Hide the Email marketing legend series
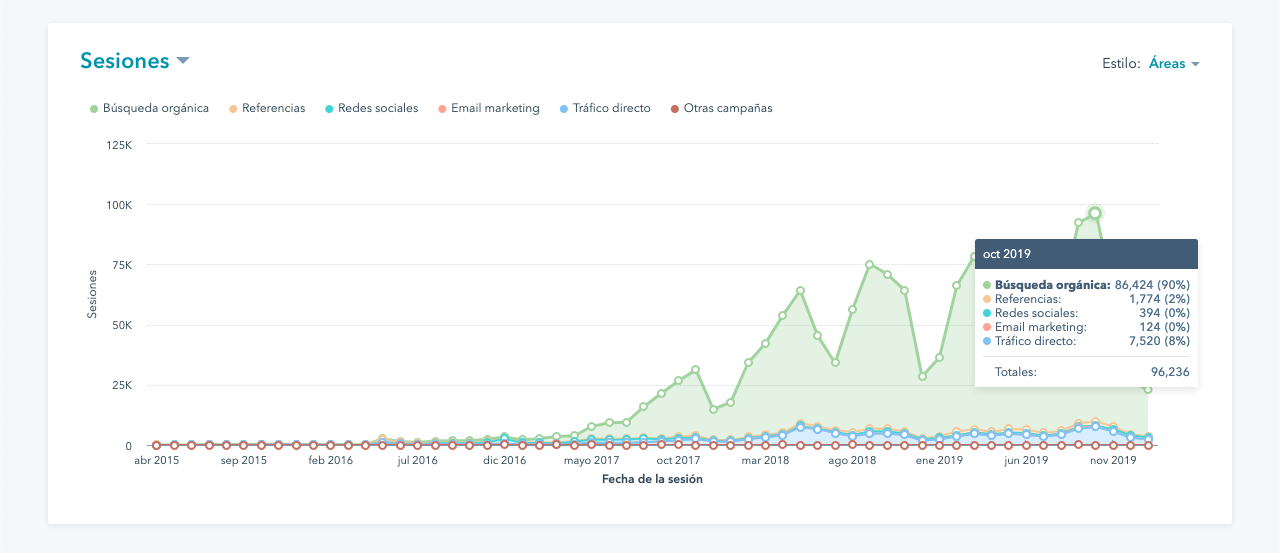 (494, 108)
